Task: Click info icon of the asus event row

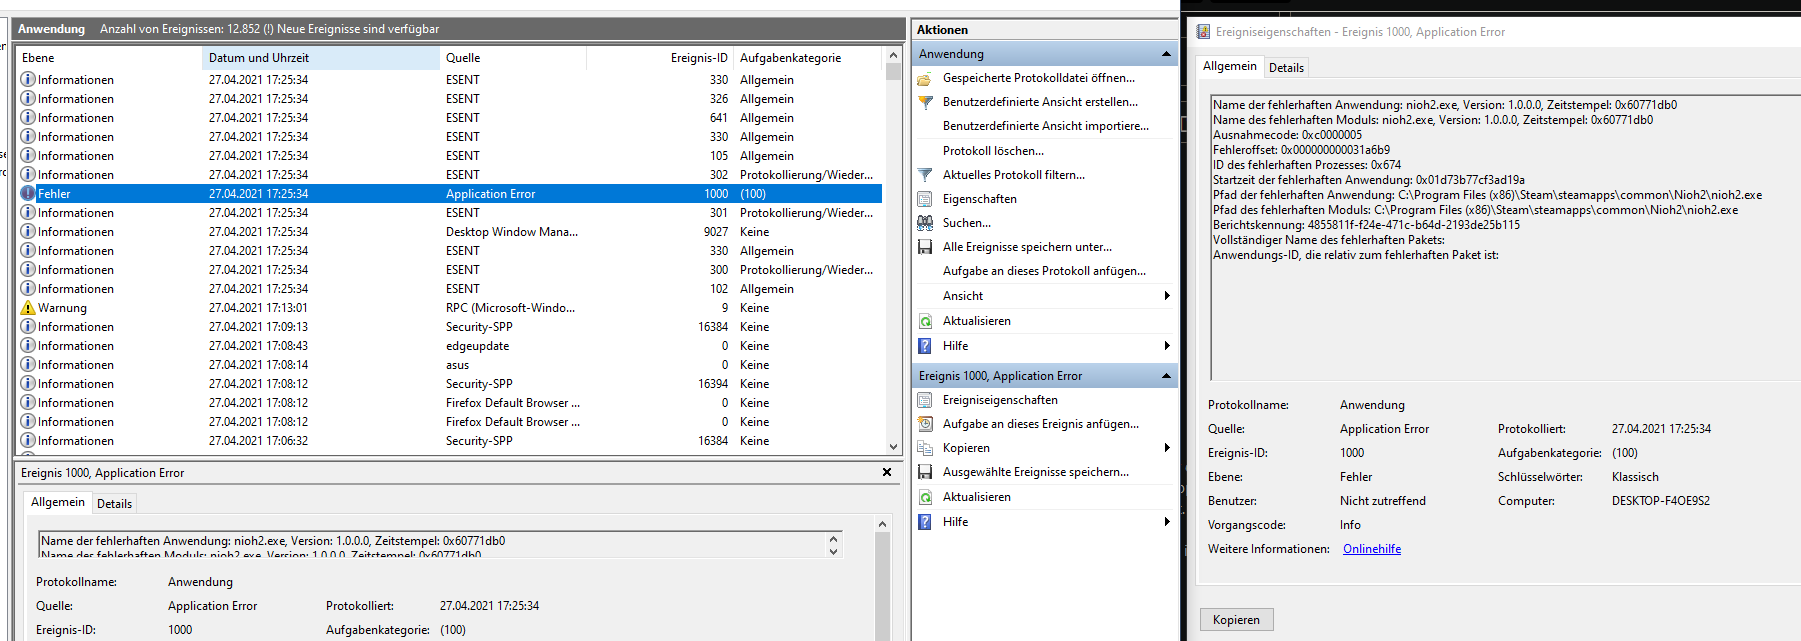Action: (28, 365)
